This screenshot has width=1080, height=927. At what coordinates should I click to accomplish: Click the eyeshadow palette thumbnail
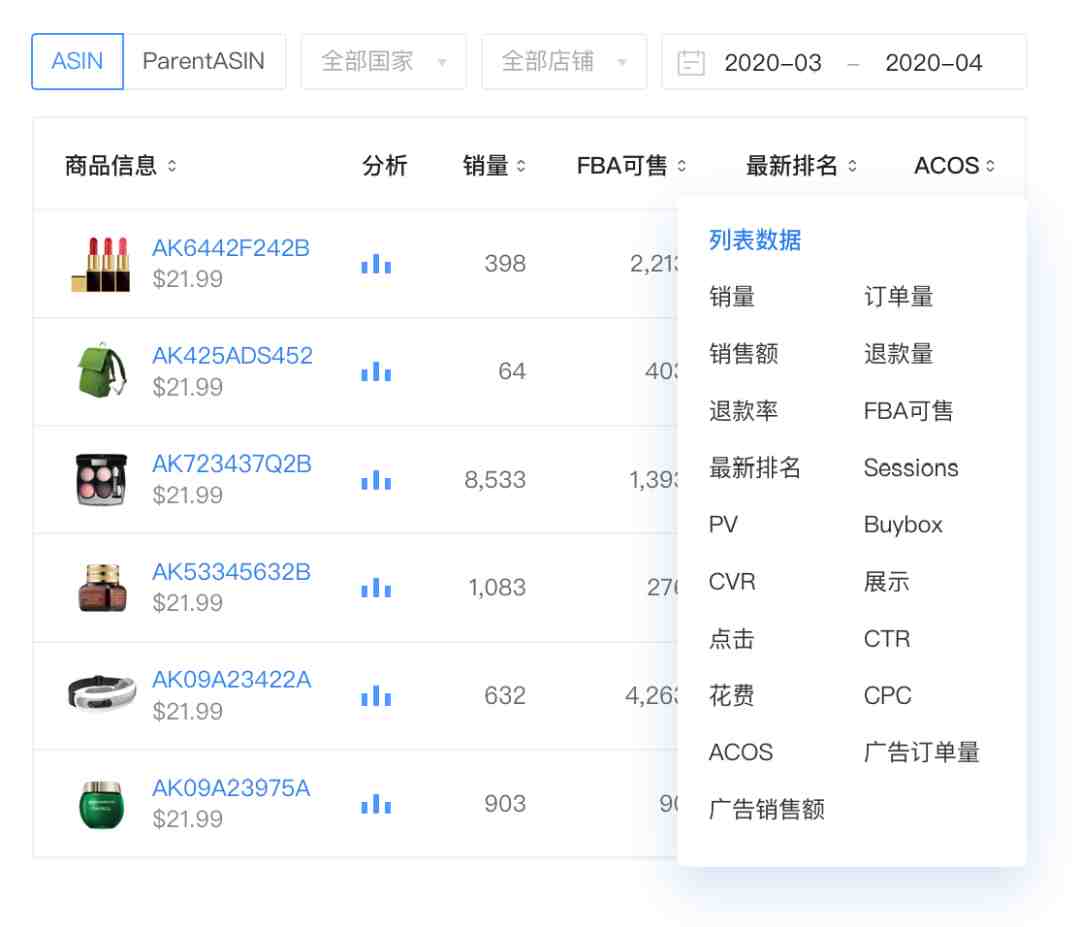coord(101,479)
